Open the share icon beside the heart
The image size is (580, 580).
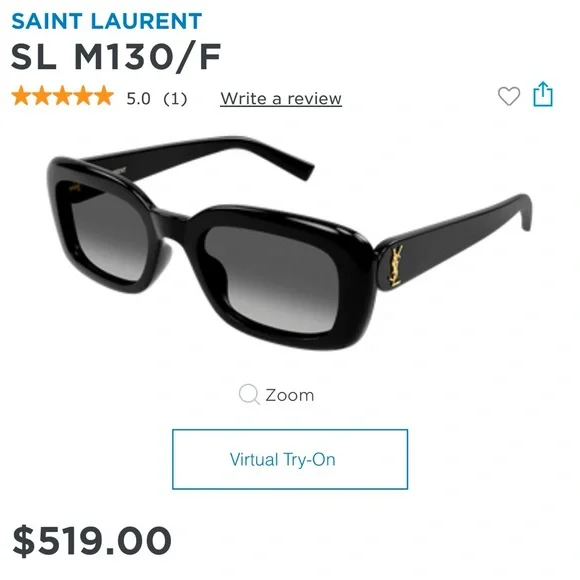543,94
